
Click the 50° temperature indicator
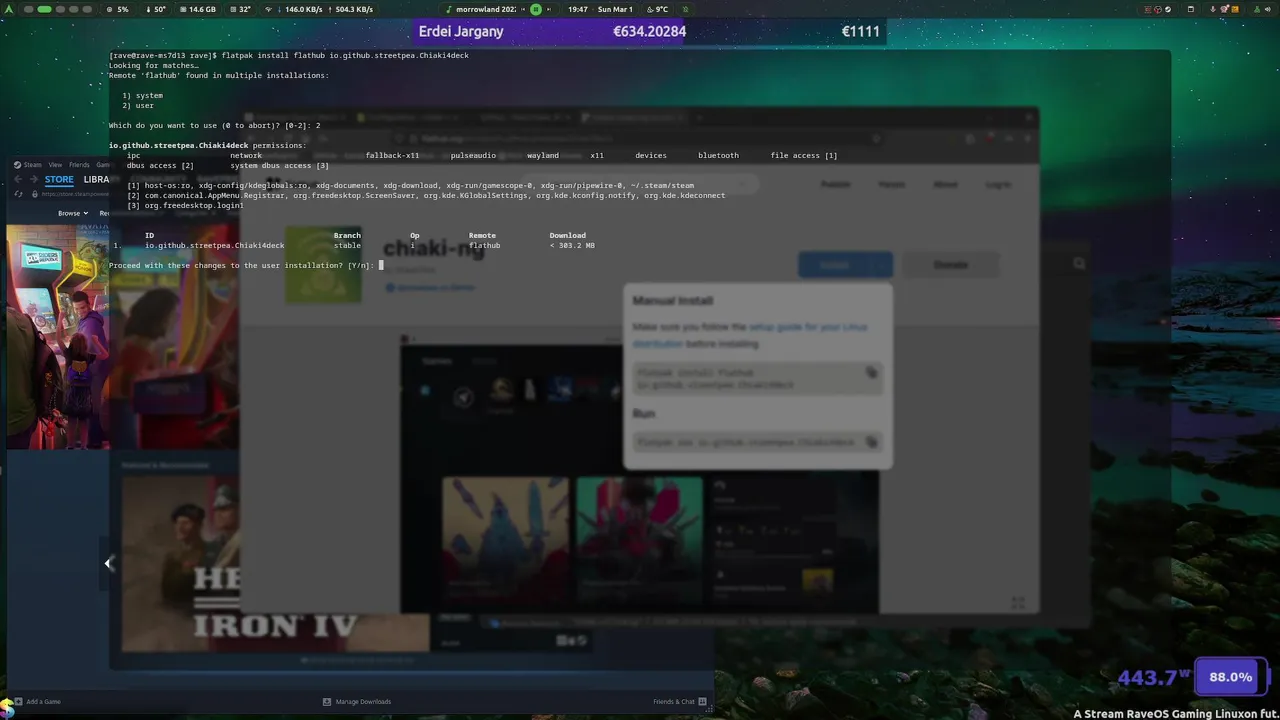coord(154,9)
